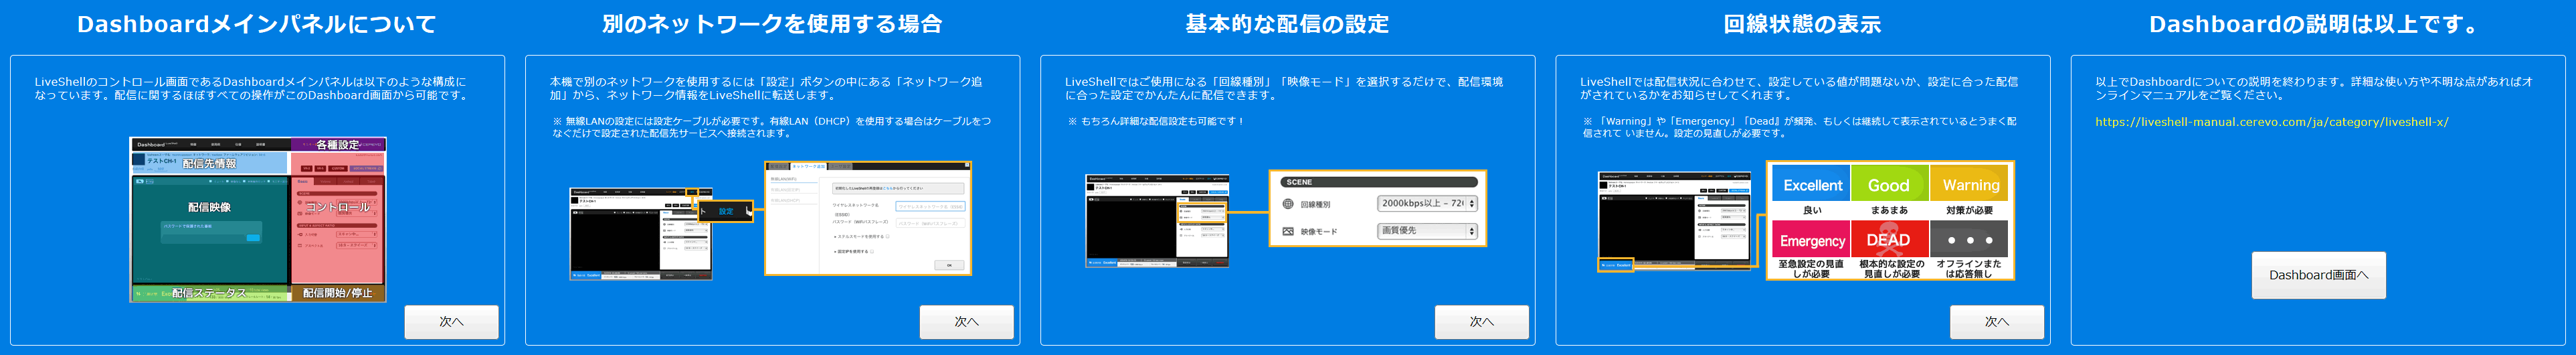Click 次へ in the 別のネットワークを使用する場合 panel
This screenshot has height=355, width=2576.
(966, 322)
